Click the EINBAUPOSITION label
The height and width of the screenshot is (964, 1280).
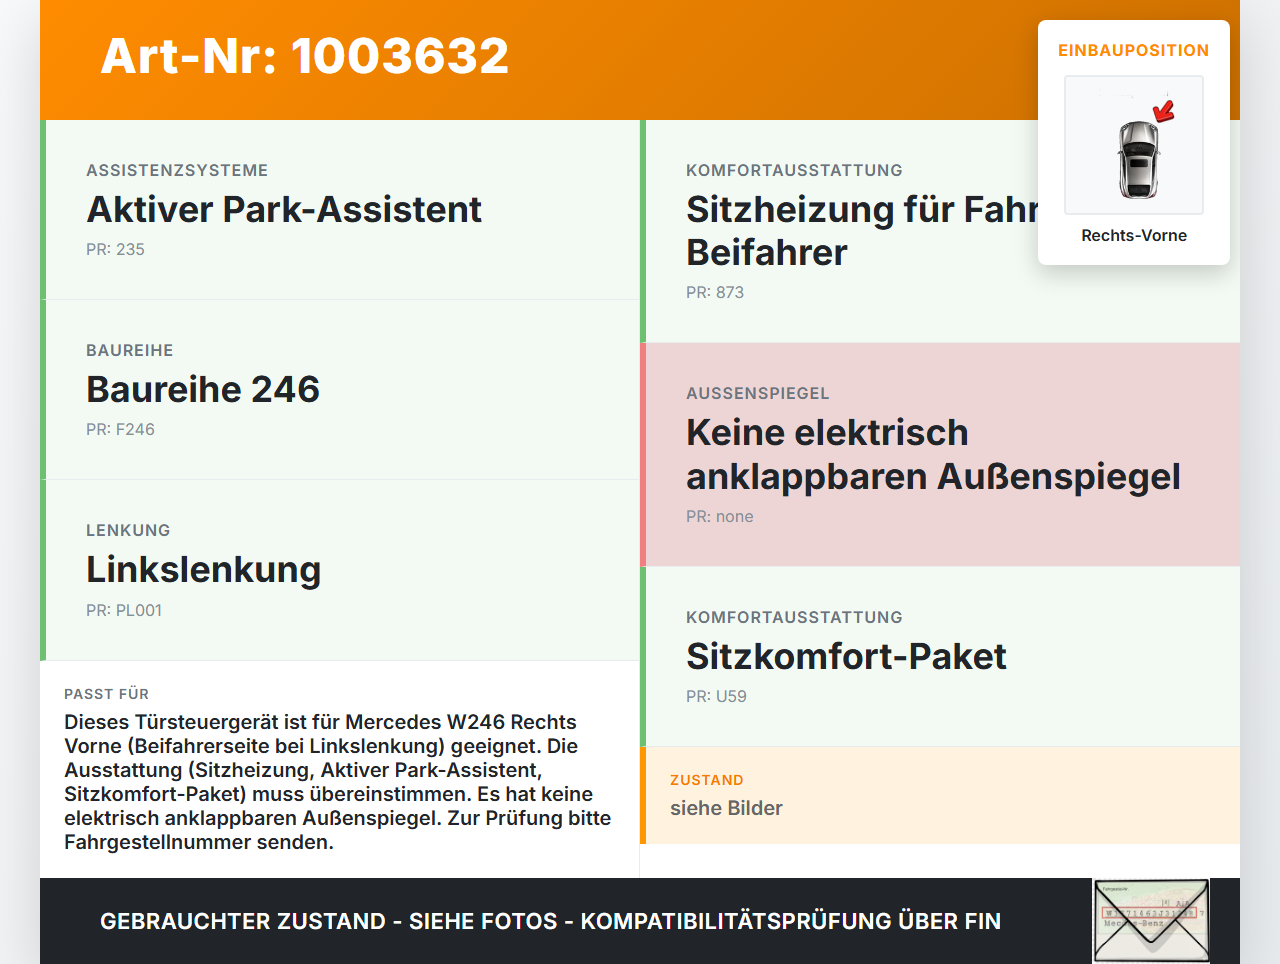pos(1134,50)
